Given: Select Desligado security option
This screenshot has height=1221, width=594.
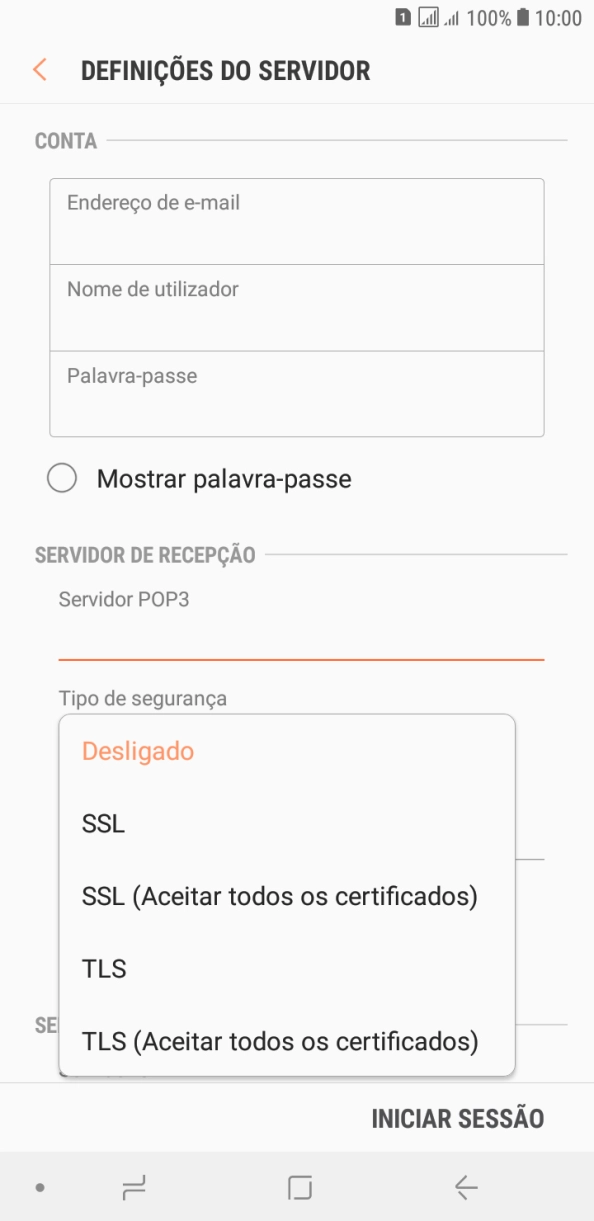Looking at the screenshot, I should coord(138,751).
